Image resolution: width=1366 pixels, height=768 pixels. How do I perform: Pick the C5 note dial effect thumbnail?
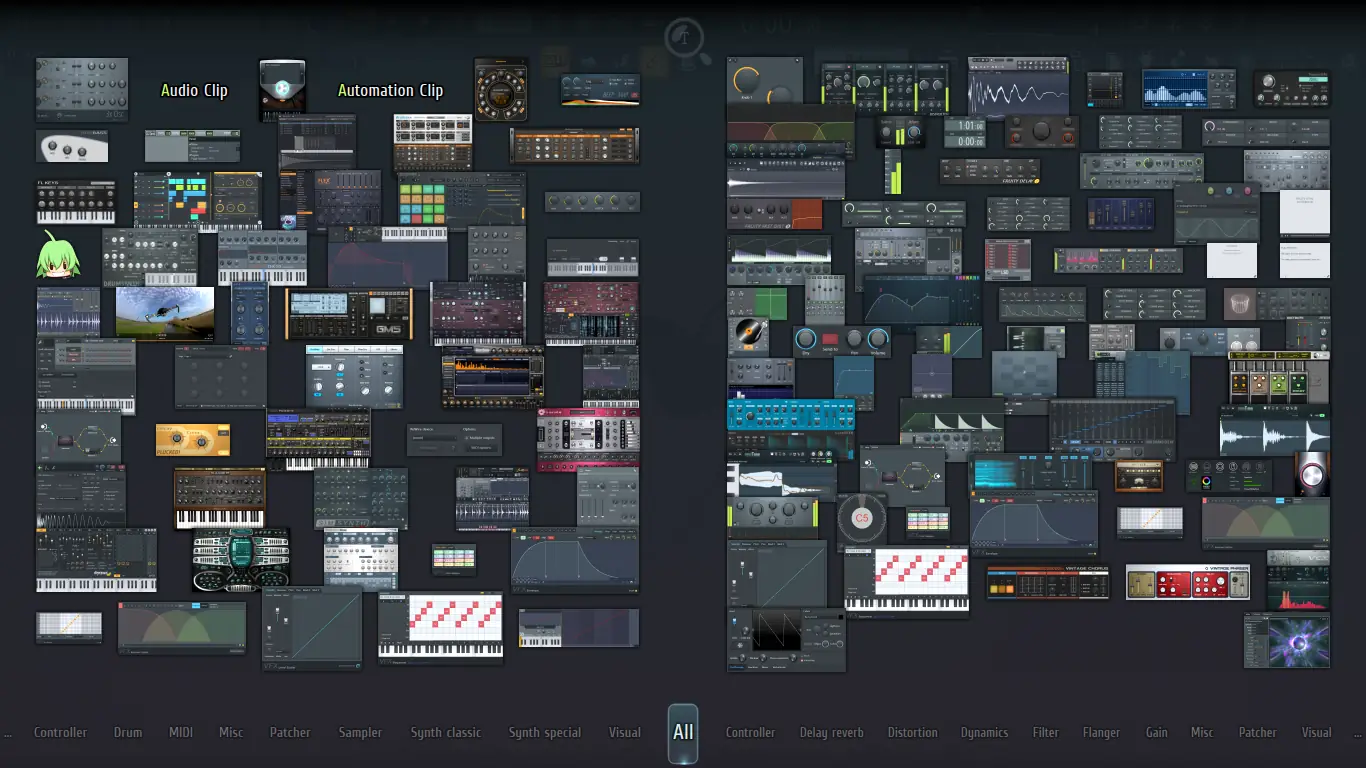click(862, 517)
